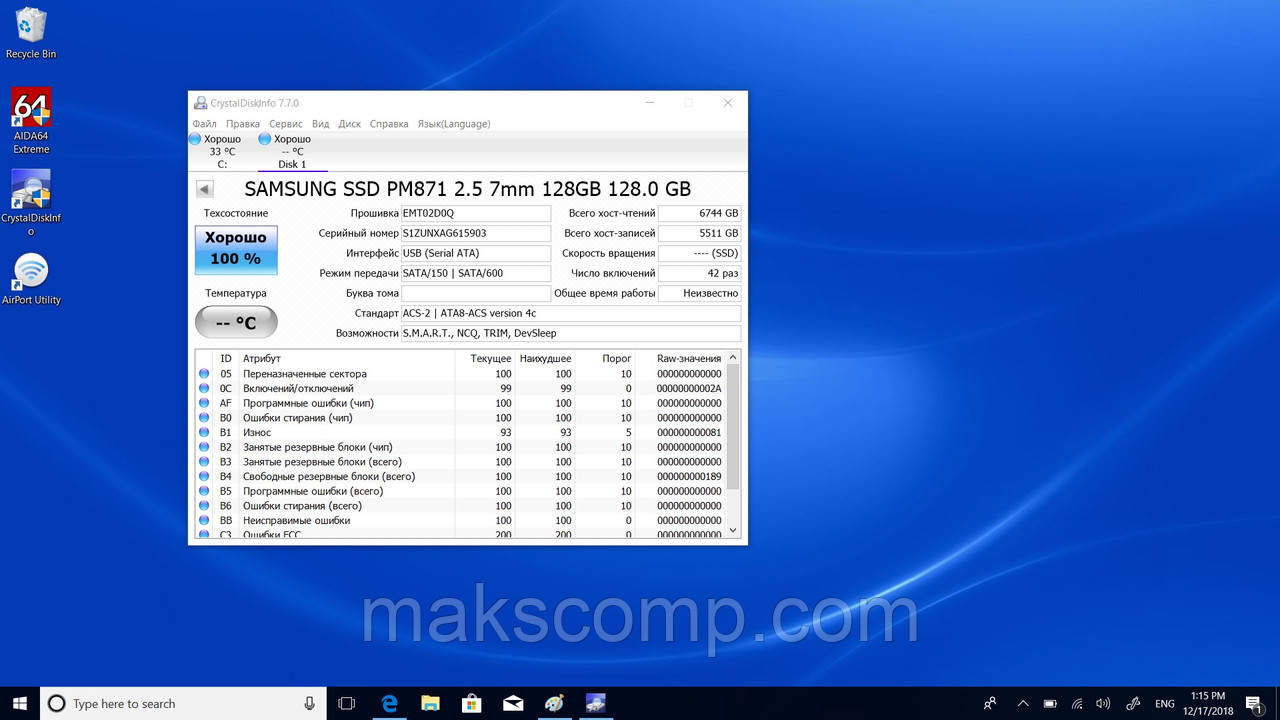
Task: Open Windows Ink Workspace pen icon
Action: (x=1133, y=703)
